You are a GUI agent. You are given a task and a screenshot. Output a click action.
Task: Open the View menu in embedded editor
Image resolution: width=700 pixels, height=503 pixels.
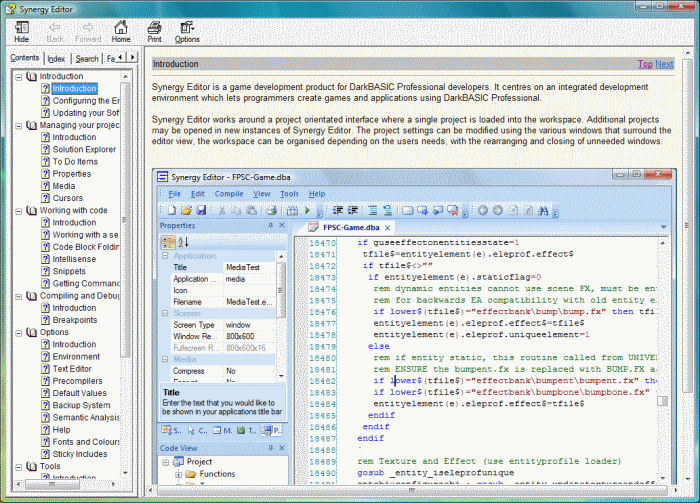coord(262,194)
